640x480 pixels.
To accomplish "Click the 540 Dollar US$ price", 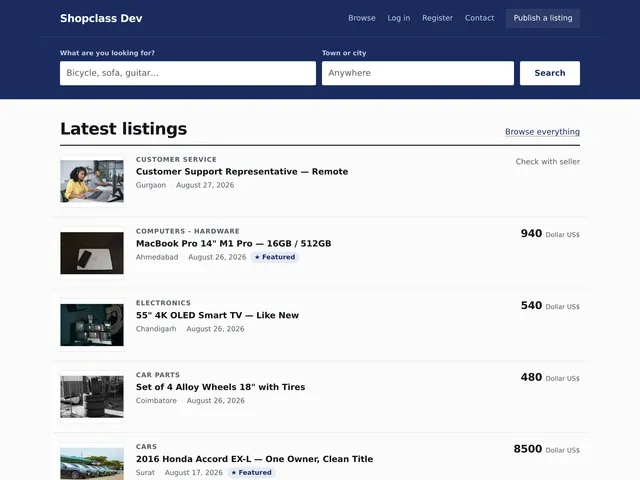I will pyautogui.click(x=550, y=305).
